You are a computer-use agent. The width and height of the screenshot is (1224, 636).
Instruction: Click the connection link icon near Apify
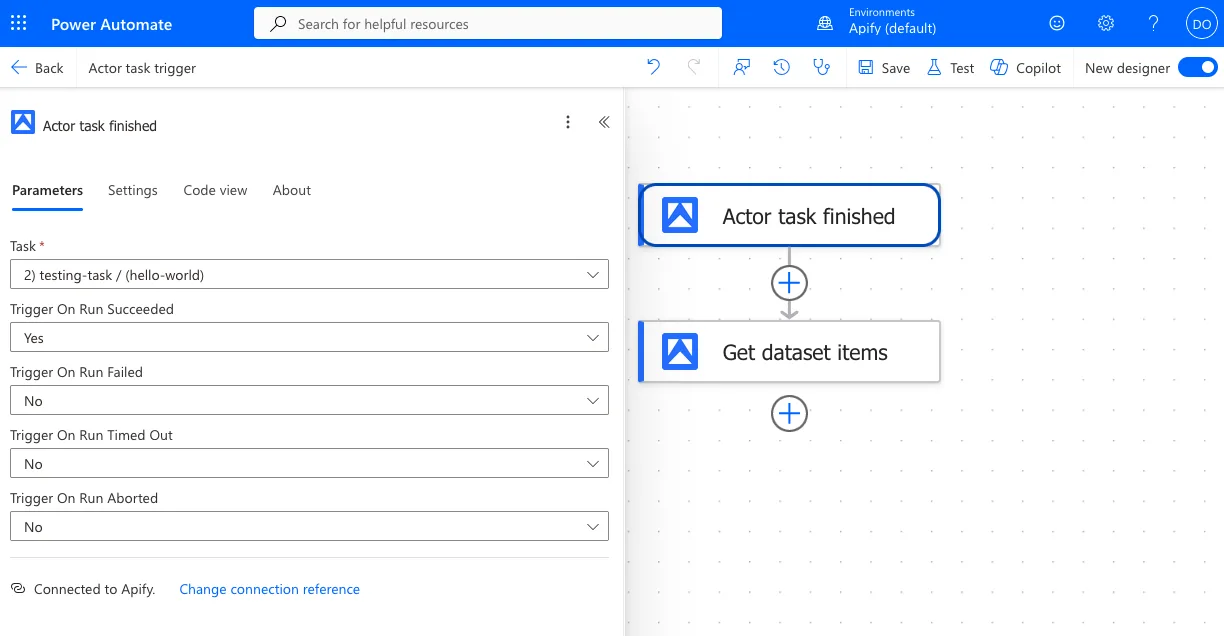click(18, 589)
